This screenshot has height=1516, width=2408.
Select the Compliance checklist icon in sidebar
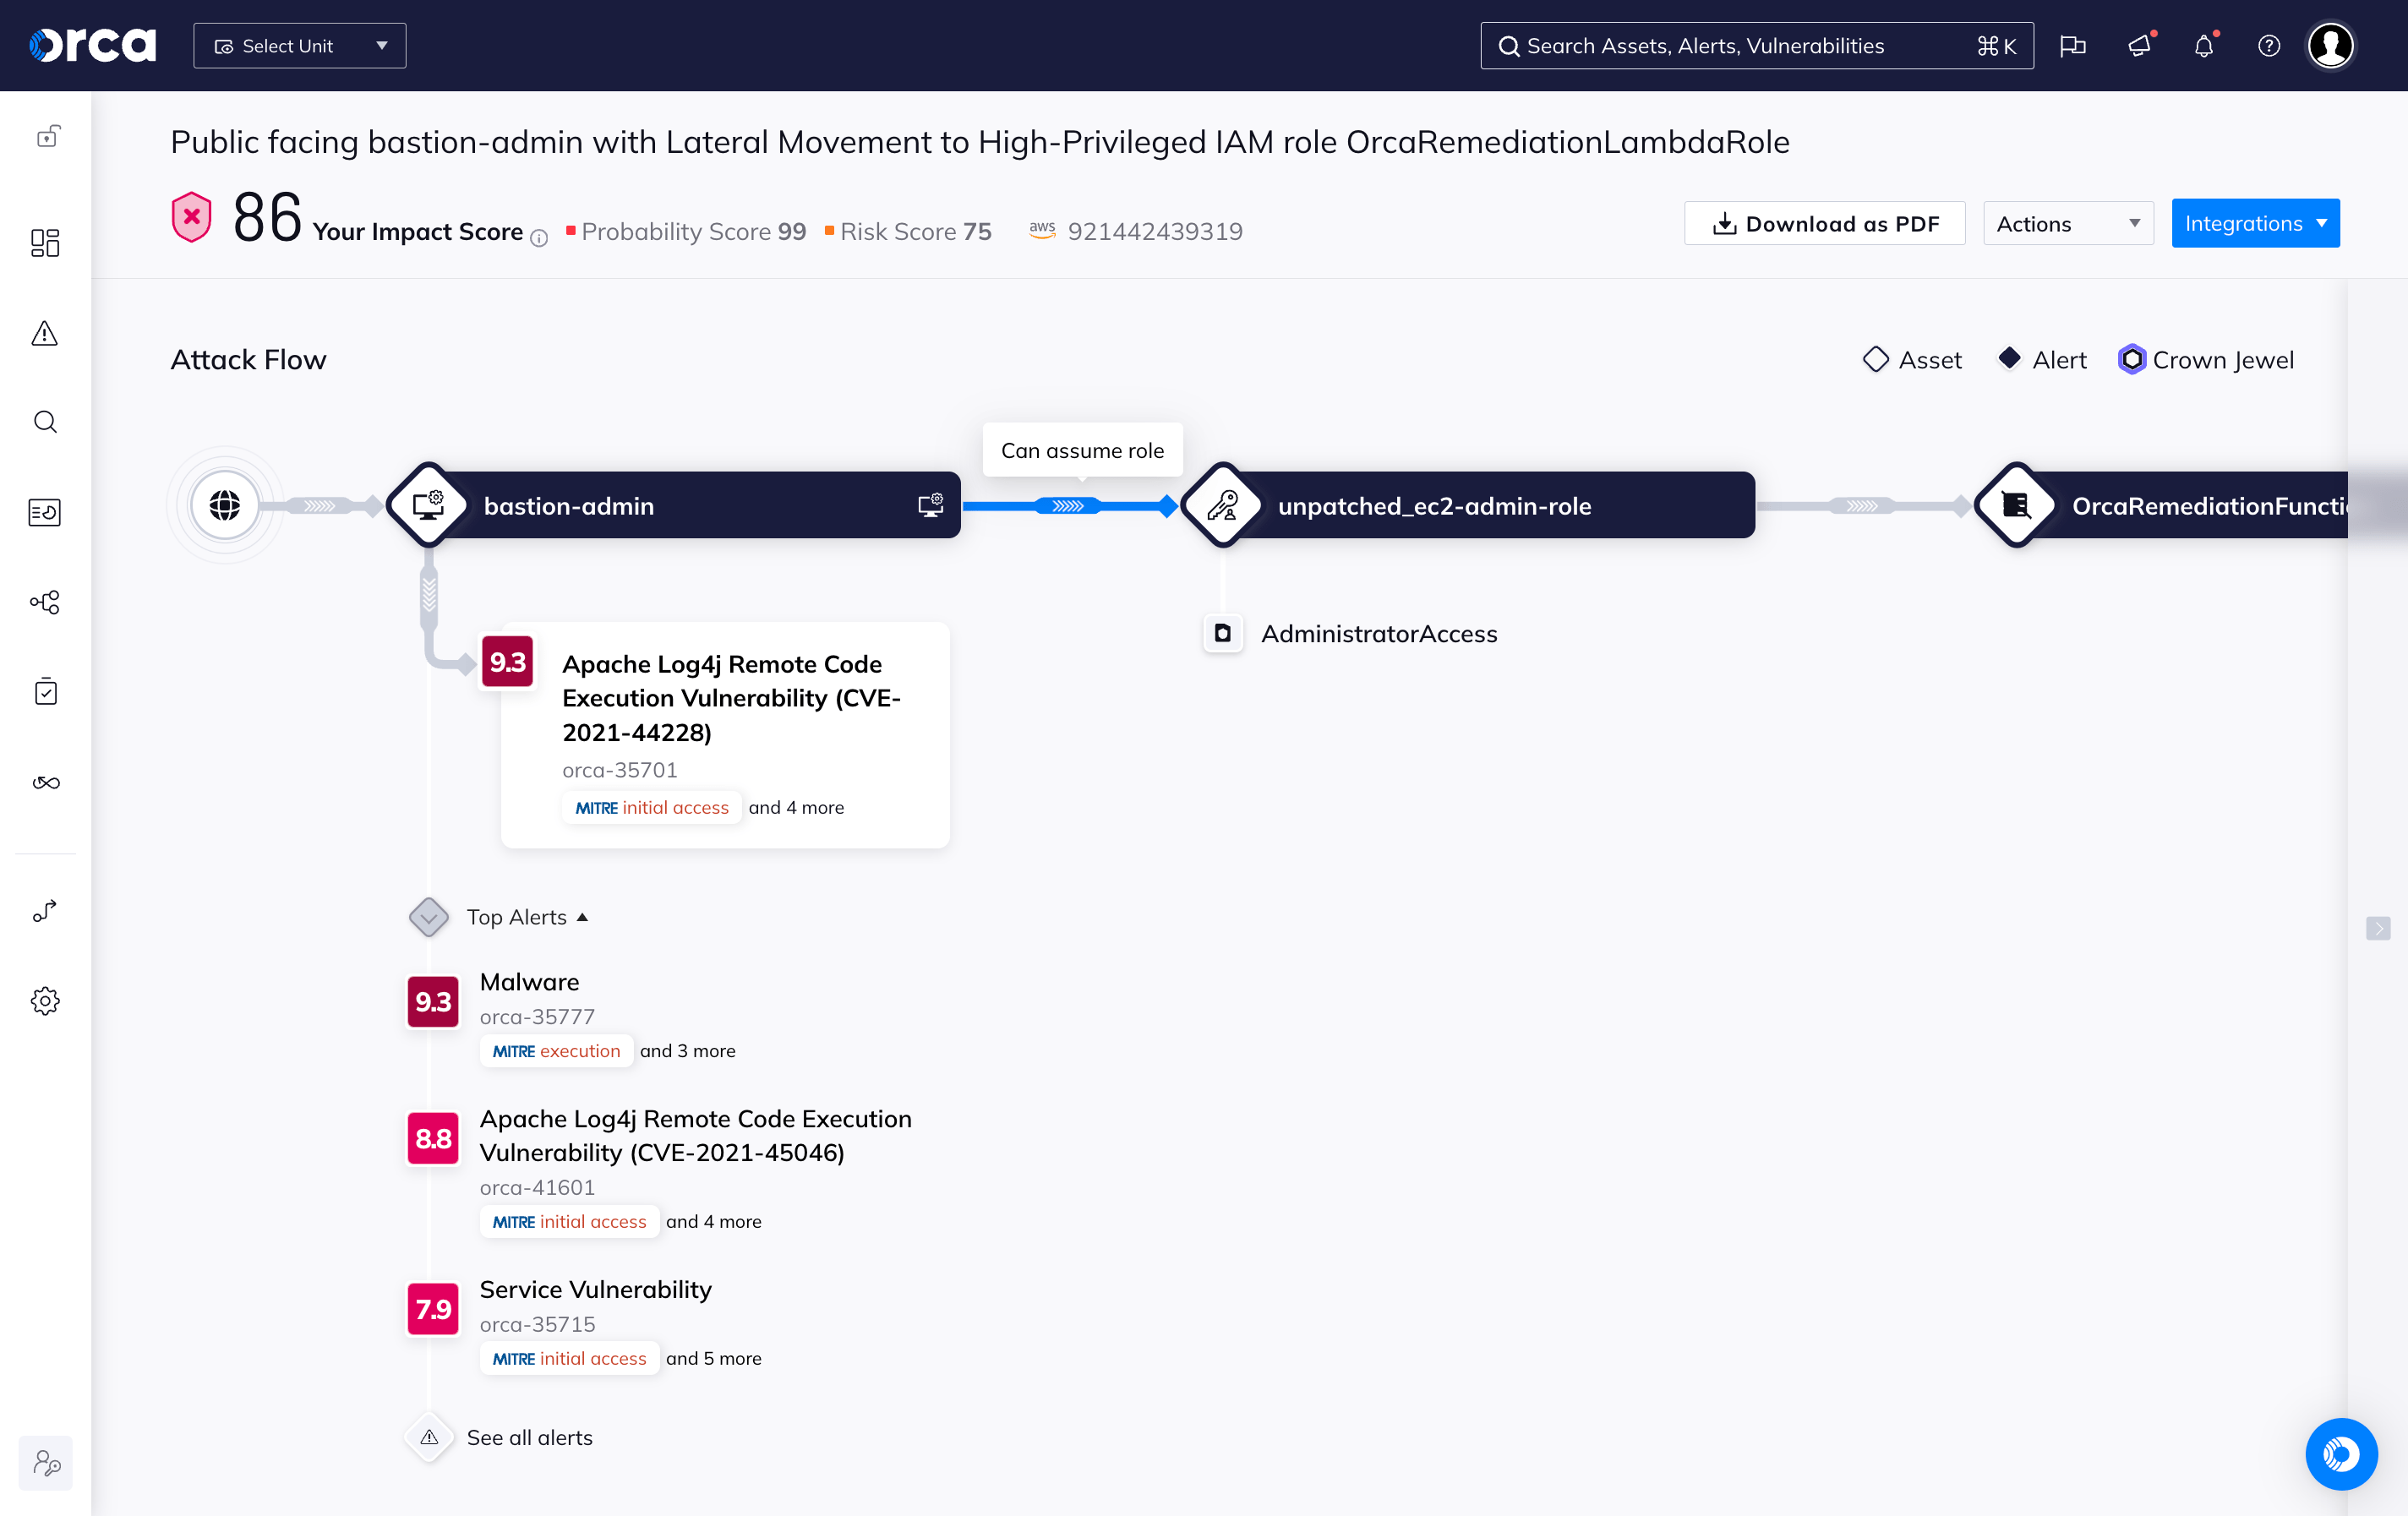45,691
